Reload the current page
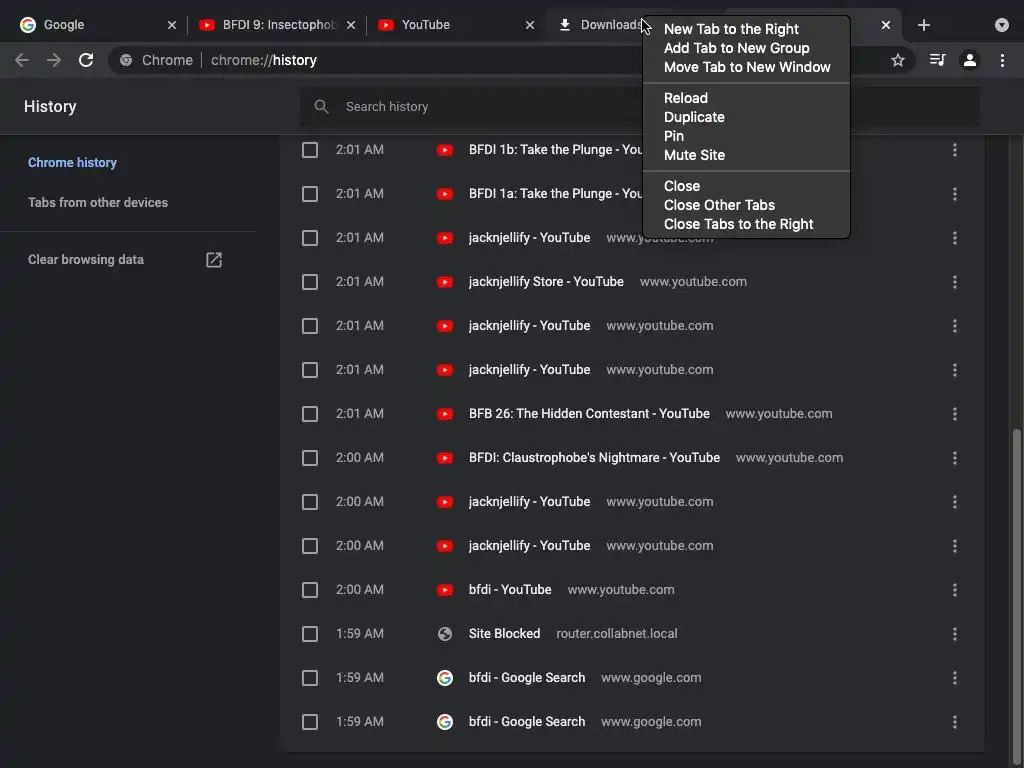 (86, 60)
